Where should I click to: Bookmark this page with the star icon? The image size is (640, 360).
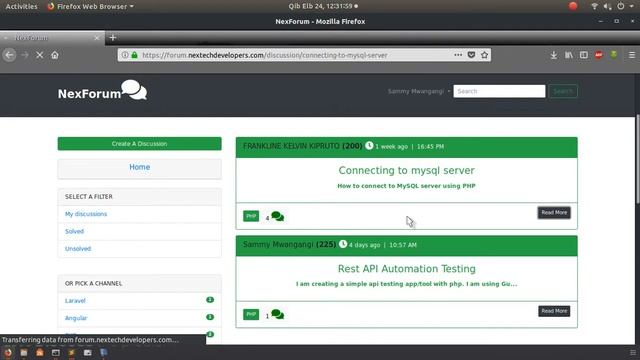(484, 55)
